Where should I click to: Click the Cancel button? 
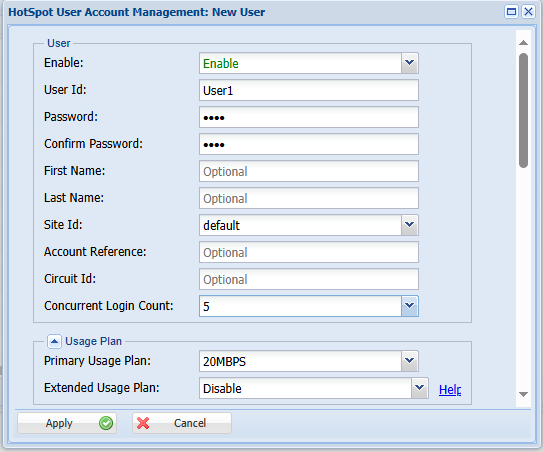point(182,423)
